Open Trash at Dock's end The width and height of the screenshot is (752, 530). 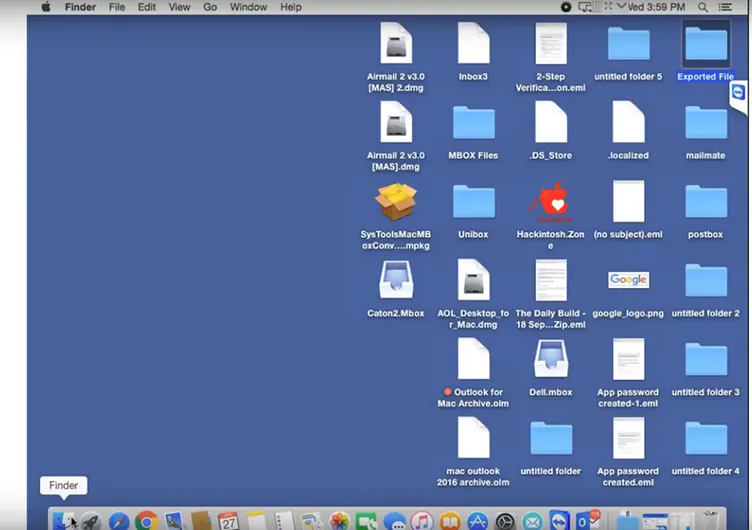[710, 521]
